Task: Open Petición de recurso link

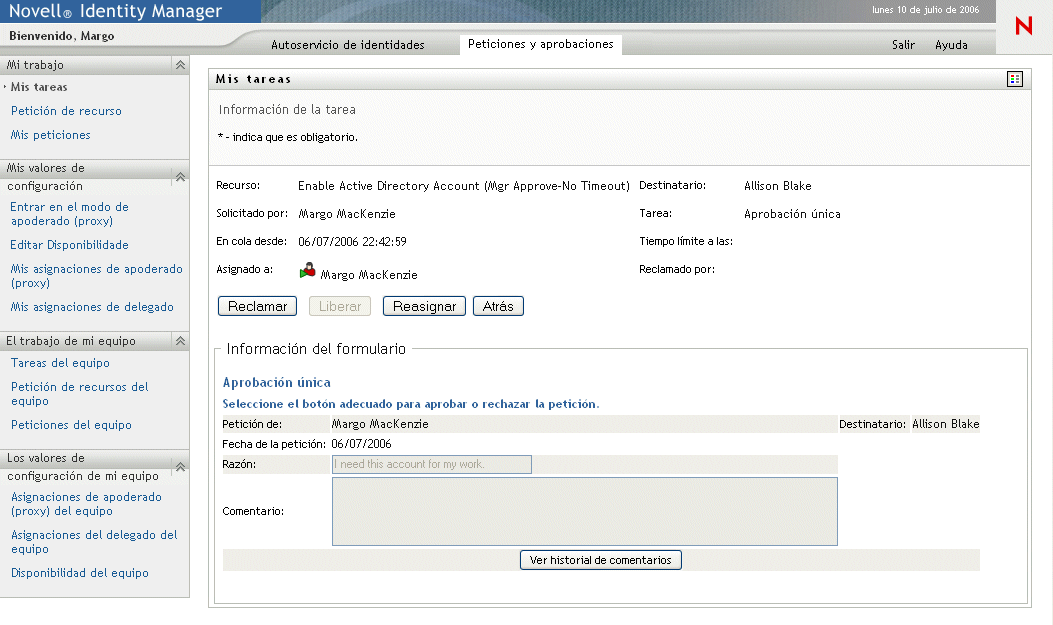Action: 66,111
